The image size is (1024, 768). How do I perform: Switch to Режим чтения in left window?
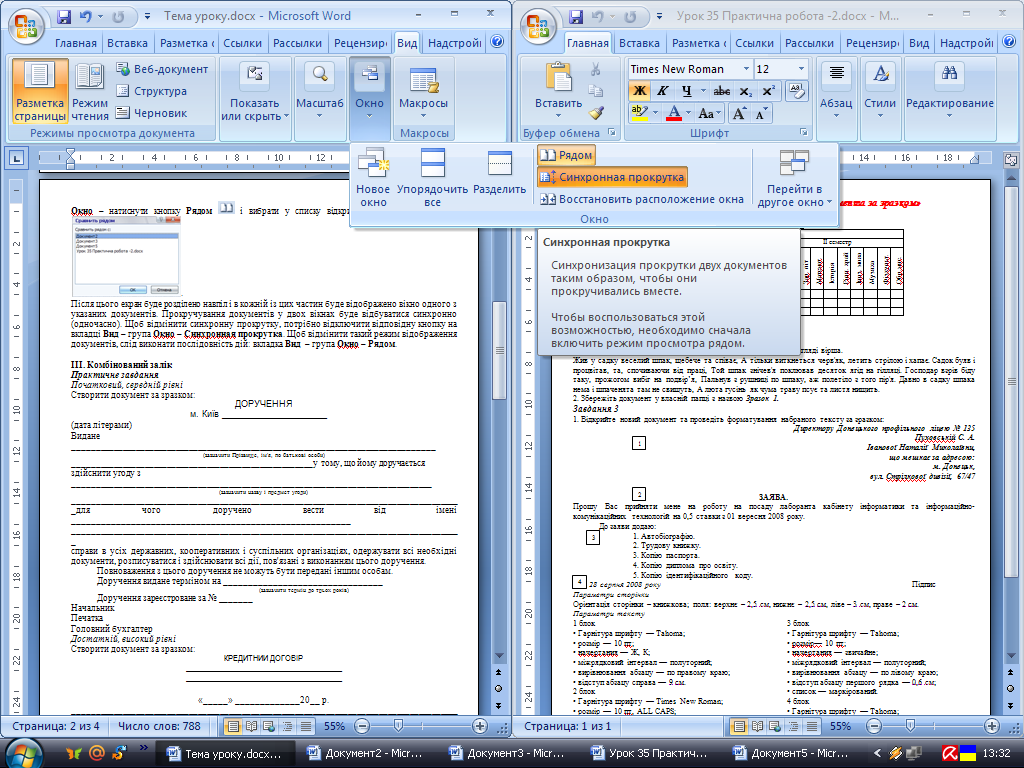[x=90, y=91]
